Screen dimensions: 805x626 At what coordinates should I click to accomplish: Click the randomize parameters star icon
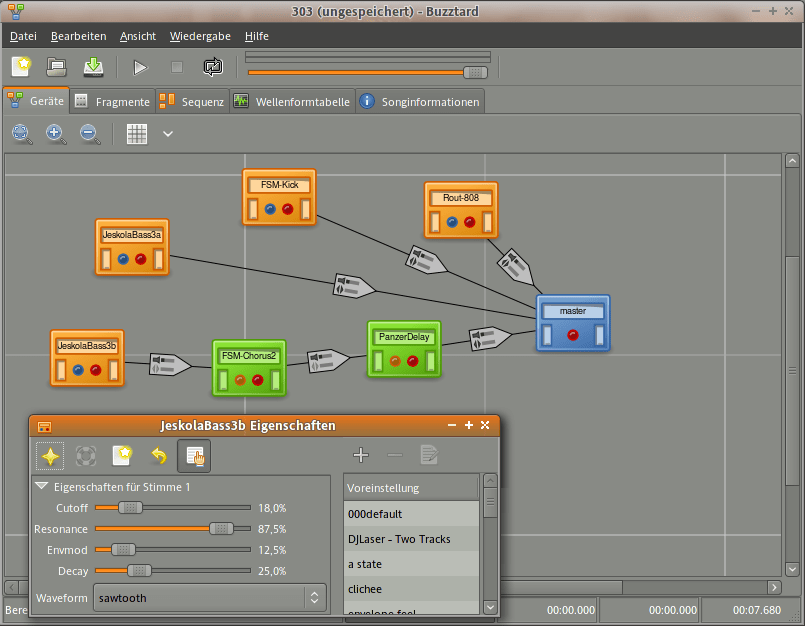(48, 455)
